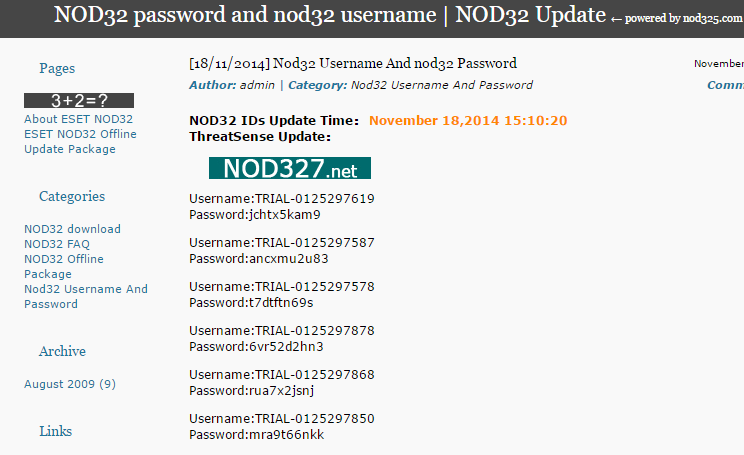This screenshot has width=744, height=455.
Task: Open the NOD32 download category
Action: click(x=72, y=229)
